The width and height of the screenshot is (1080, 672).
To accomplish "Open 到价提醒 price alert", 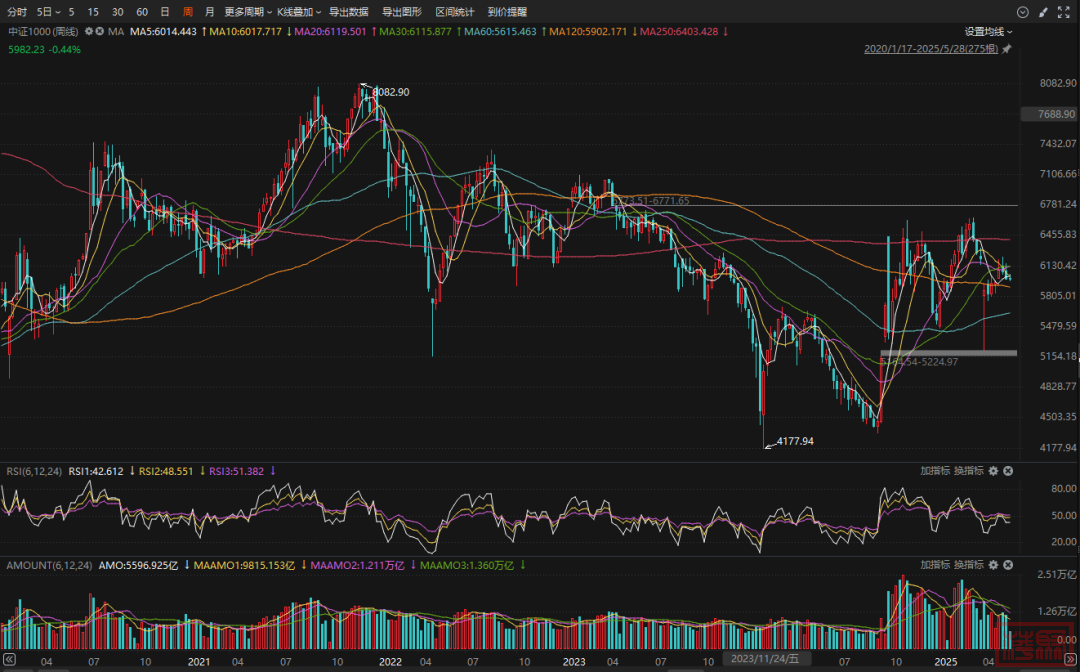I will point(507,12).
